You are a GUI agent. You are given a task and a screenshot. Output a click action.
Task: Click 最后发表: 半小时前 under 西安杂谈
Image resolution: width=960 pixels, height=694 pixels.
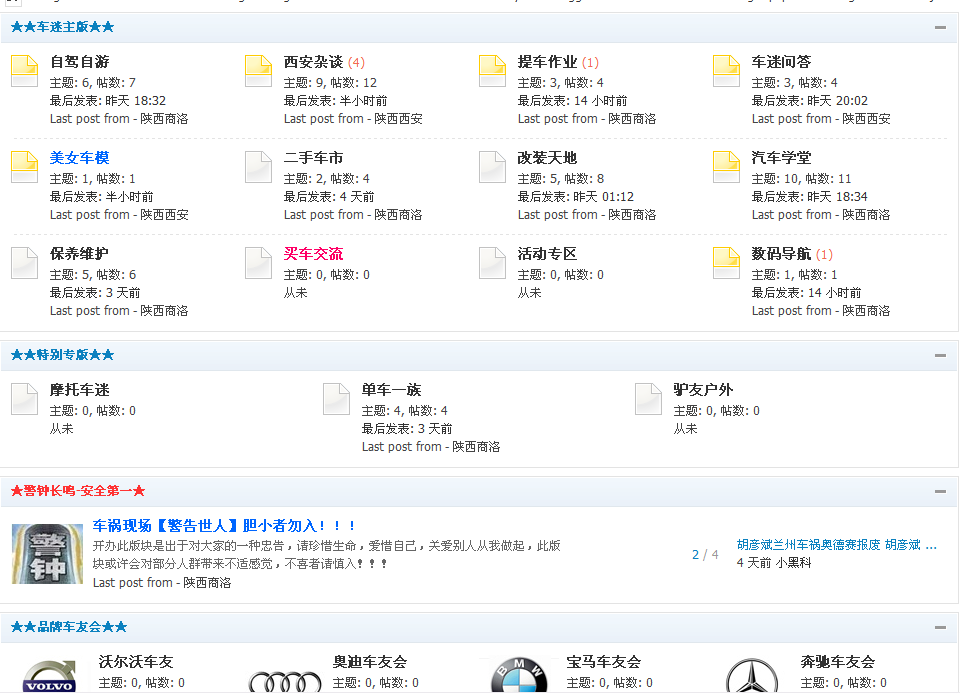tap(336, 100)
